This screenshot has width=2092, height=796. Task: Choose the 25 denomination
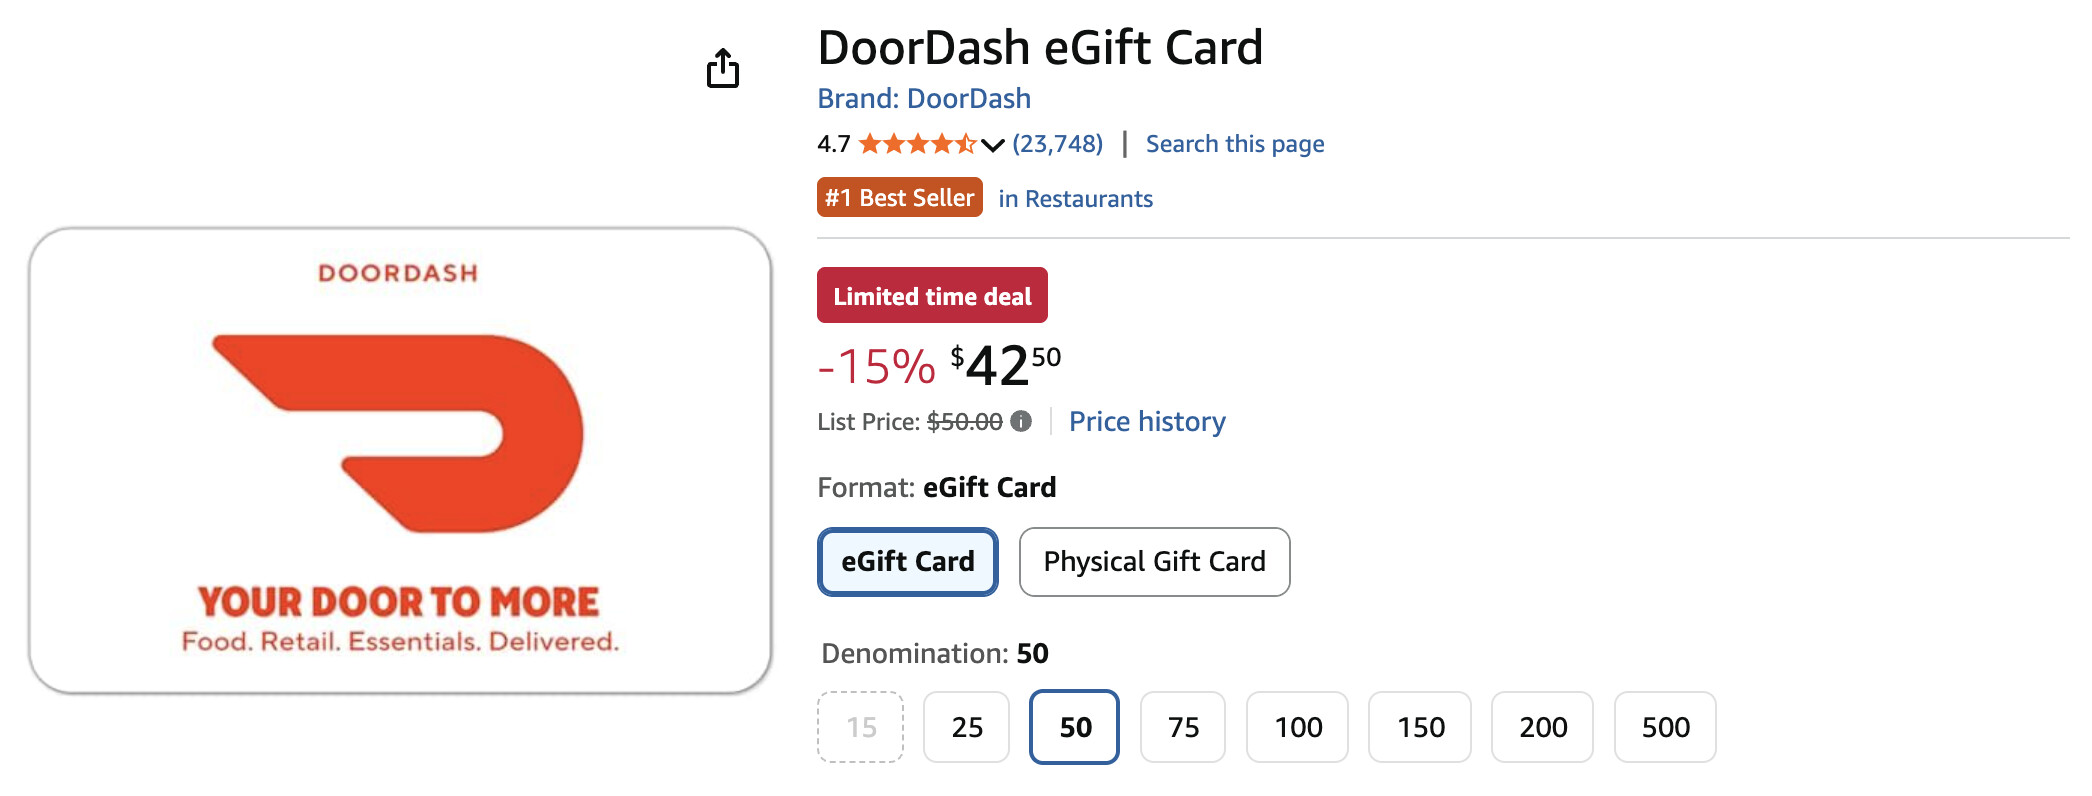(x=966, y=727)
